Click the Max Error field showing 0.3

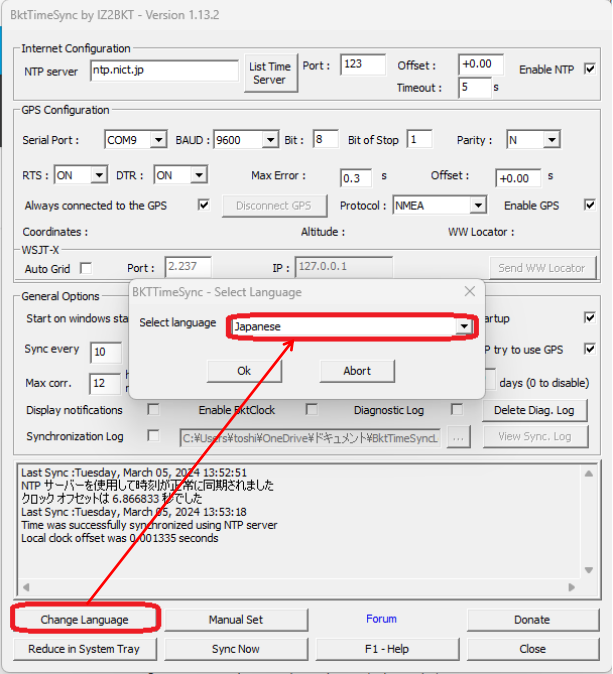tap(356, 178)
